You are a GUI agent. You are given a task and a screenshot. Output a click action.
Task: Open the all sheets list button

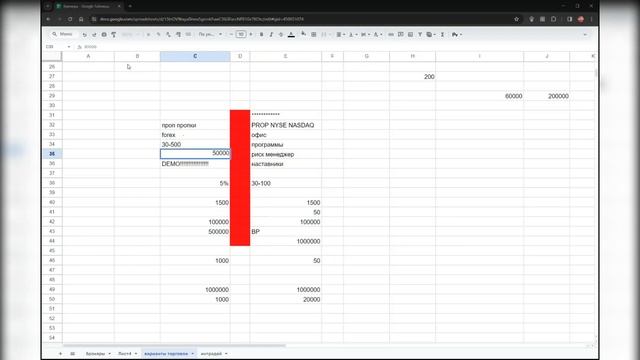point(72,354)
